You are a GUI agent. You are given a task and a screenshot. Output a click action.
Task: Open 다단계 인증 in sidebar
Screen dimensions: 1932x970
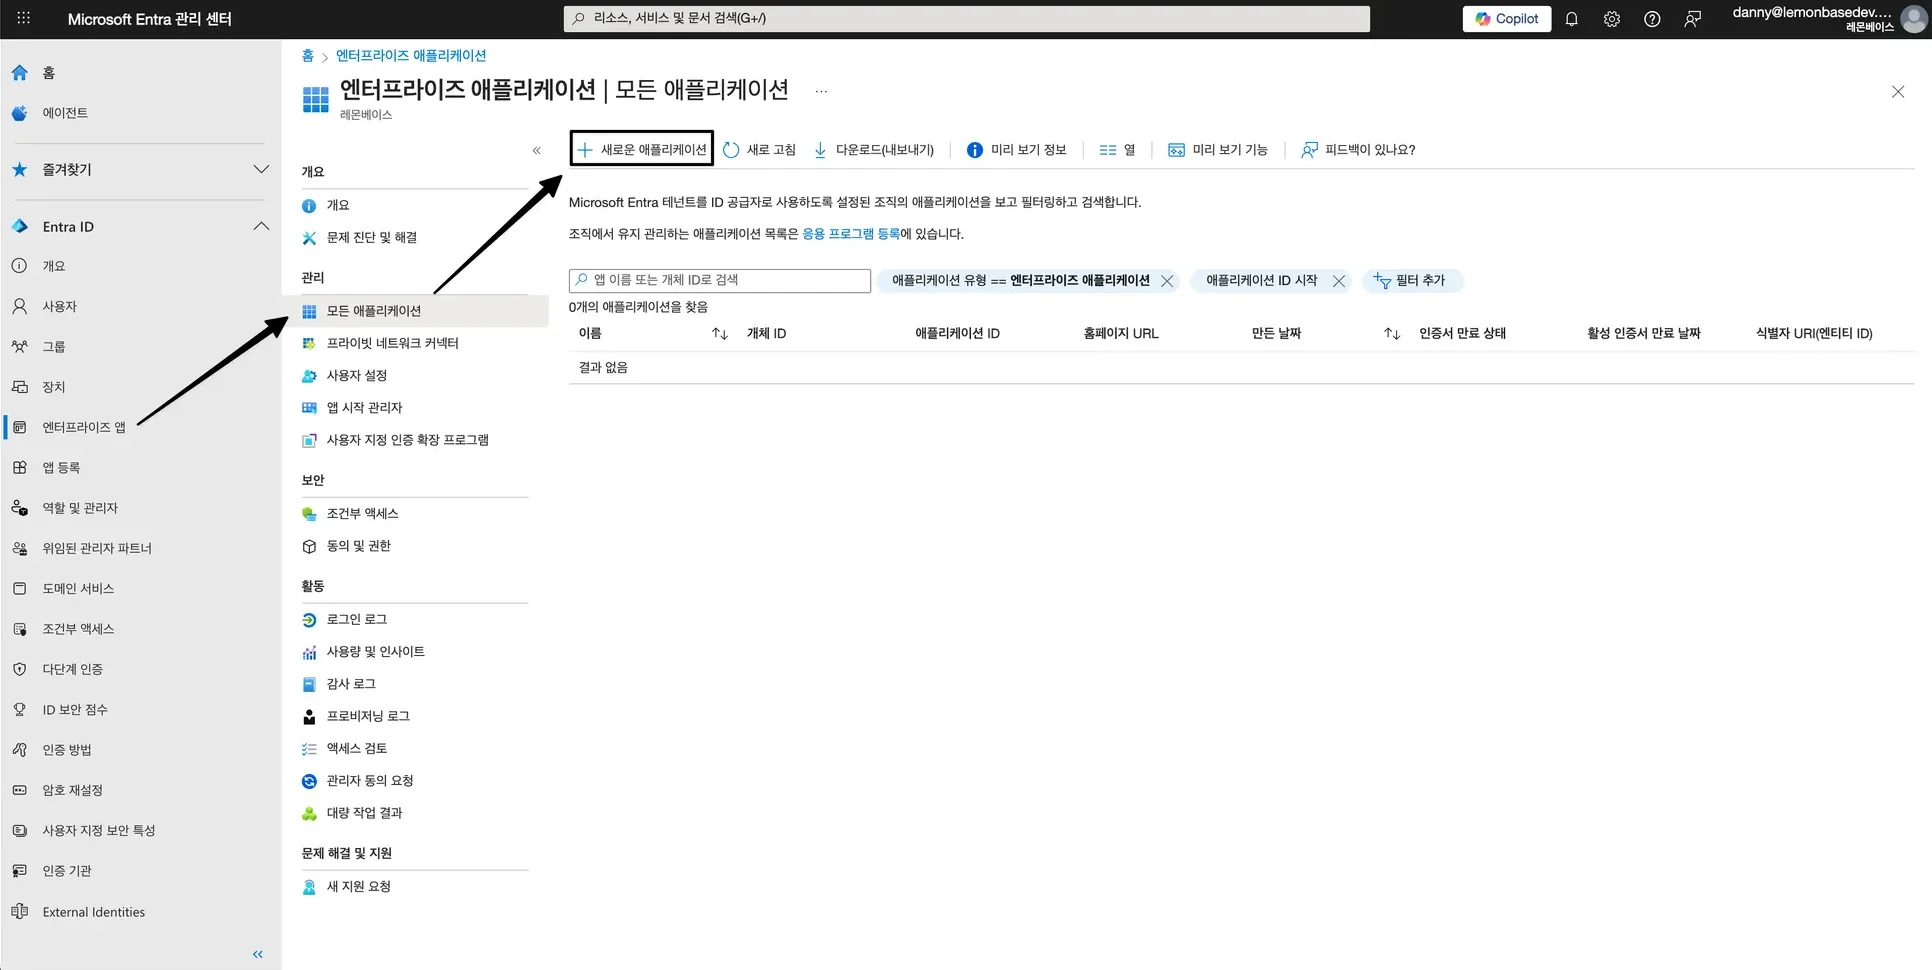pyautogui.click(x=72, y=669)
